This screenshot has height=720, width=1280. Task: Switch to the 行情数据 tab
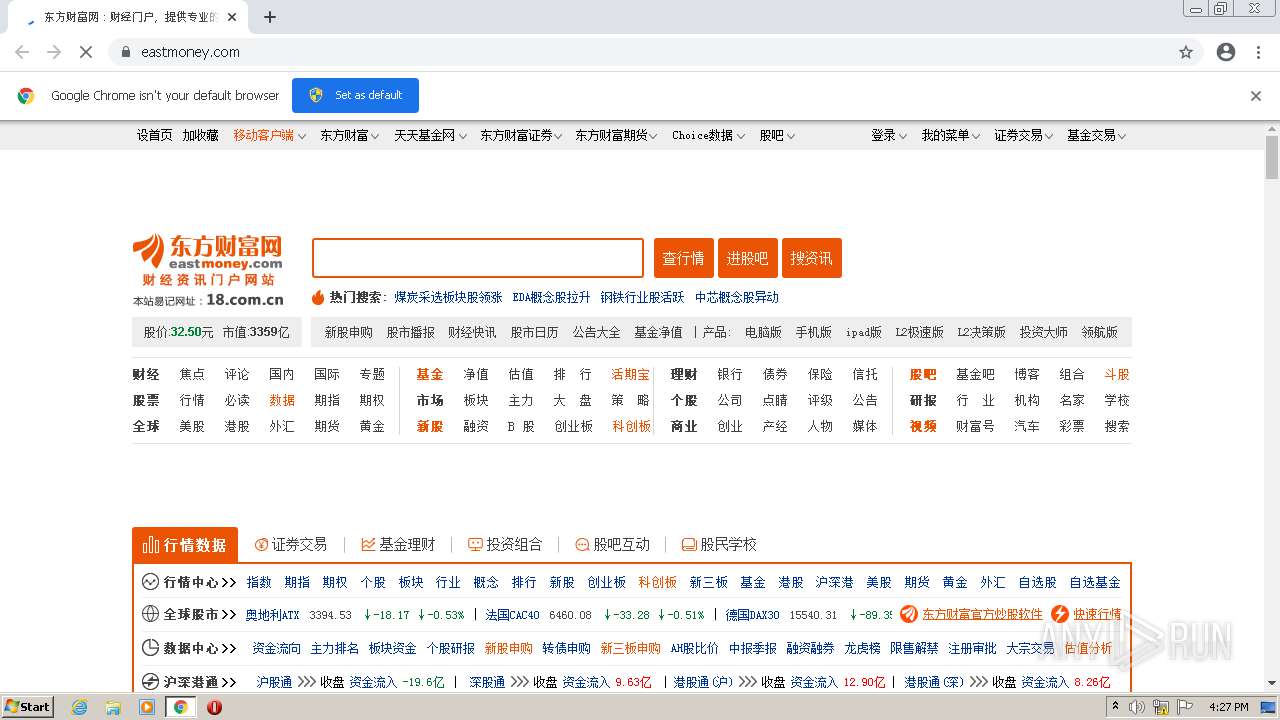pos(185,545)
